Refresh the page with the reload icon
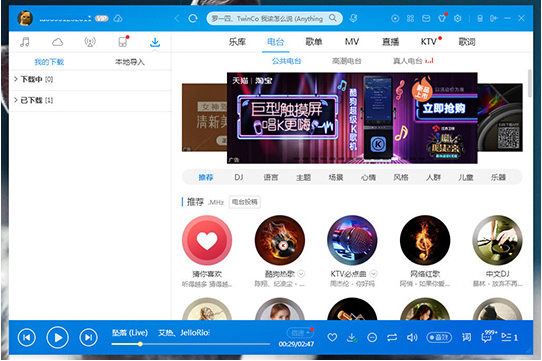This screenshot has width=542, height=361. pyautogui.click(x=193, y=18)
